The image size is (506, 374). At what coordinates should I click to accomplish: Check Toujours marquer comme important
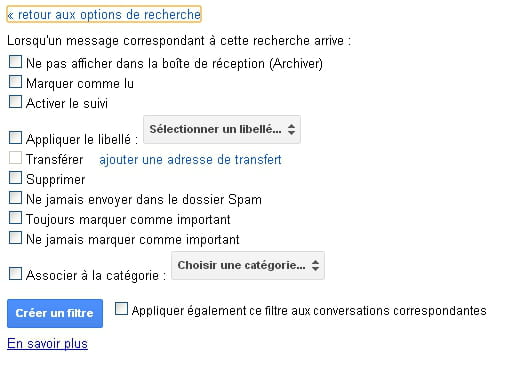pyautogui.click(x=15, y=218)
